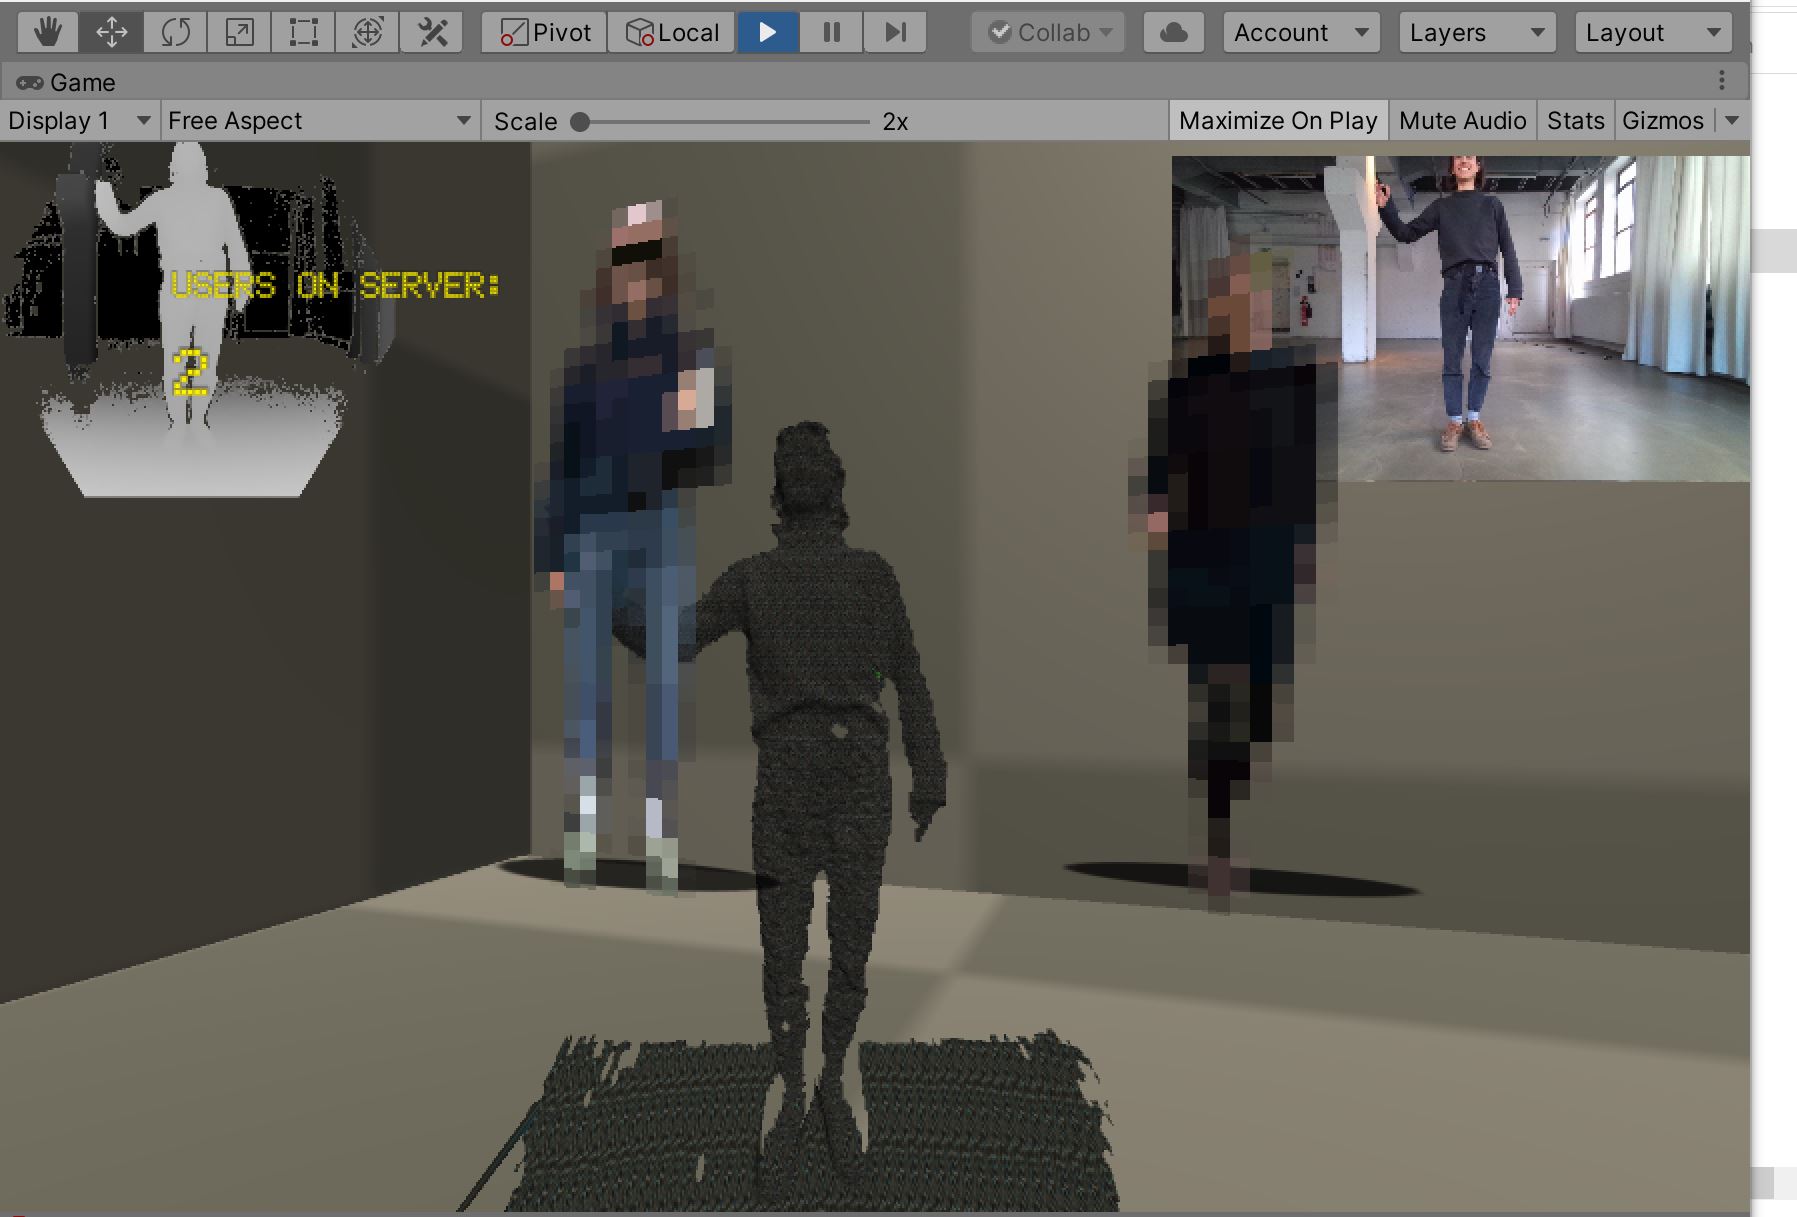
Task: Click the '2x' scale value
Action: tap(895, 122)
